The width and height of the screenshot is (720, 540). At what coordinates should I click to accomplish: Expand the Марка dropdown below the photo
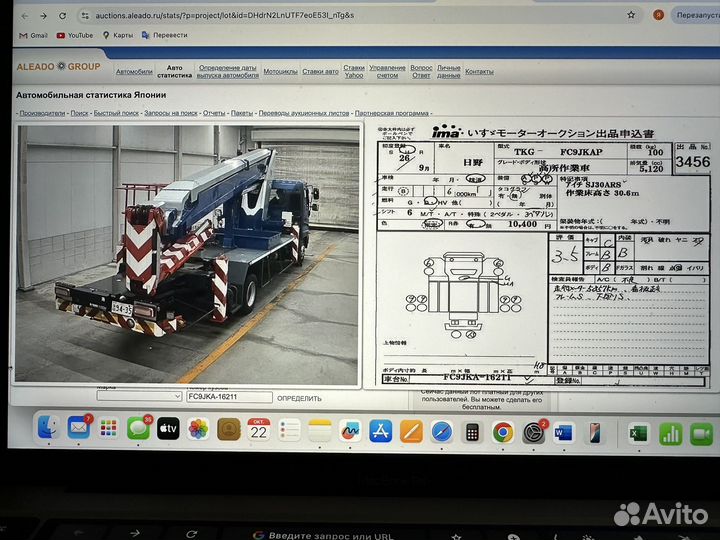(138, 397)
